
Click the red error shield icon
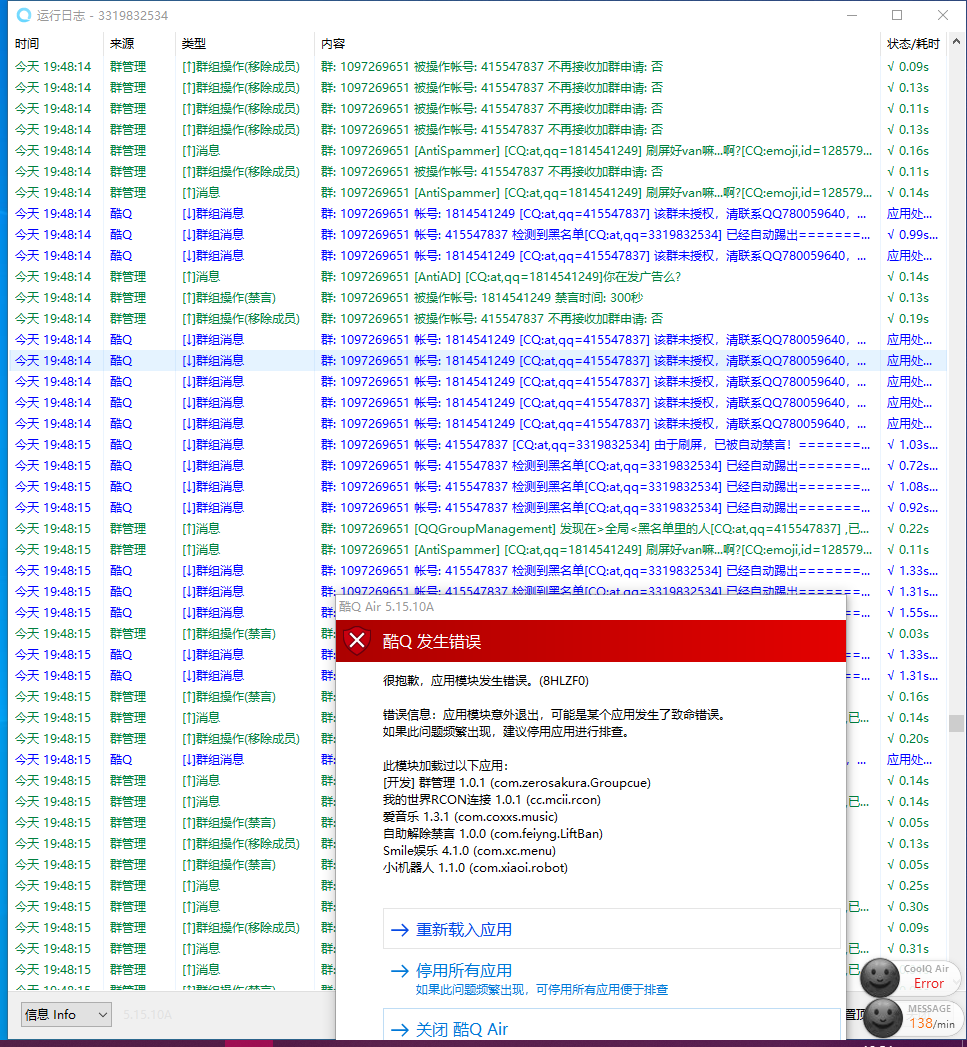click(356, 641)
